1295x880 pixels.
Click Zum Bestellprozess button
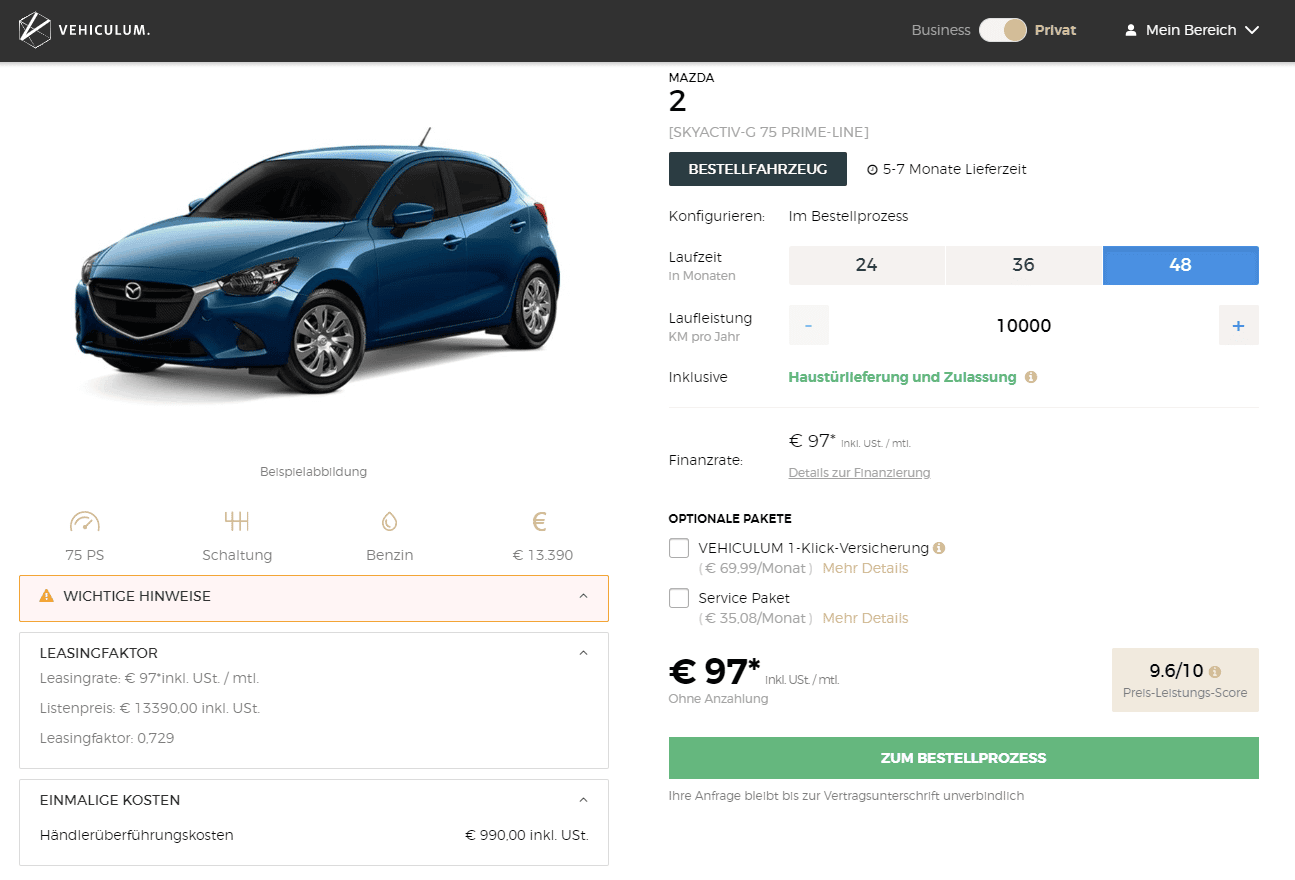pos(964,758)
